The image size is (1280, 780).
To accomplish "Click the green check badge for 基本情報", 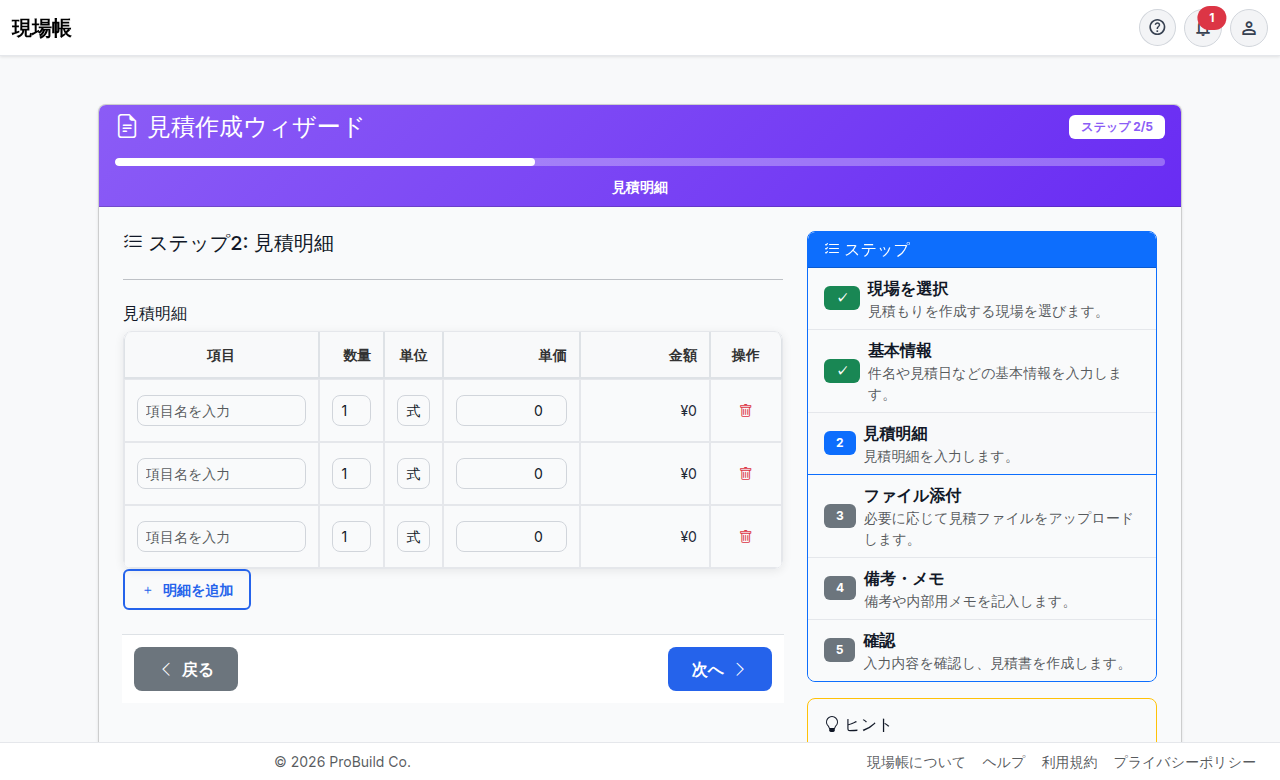I will (x=842, y=371).
